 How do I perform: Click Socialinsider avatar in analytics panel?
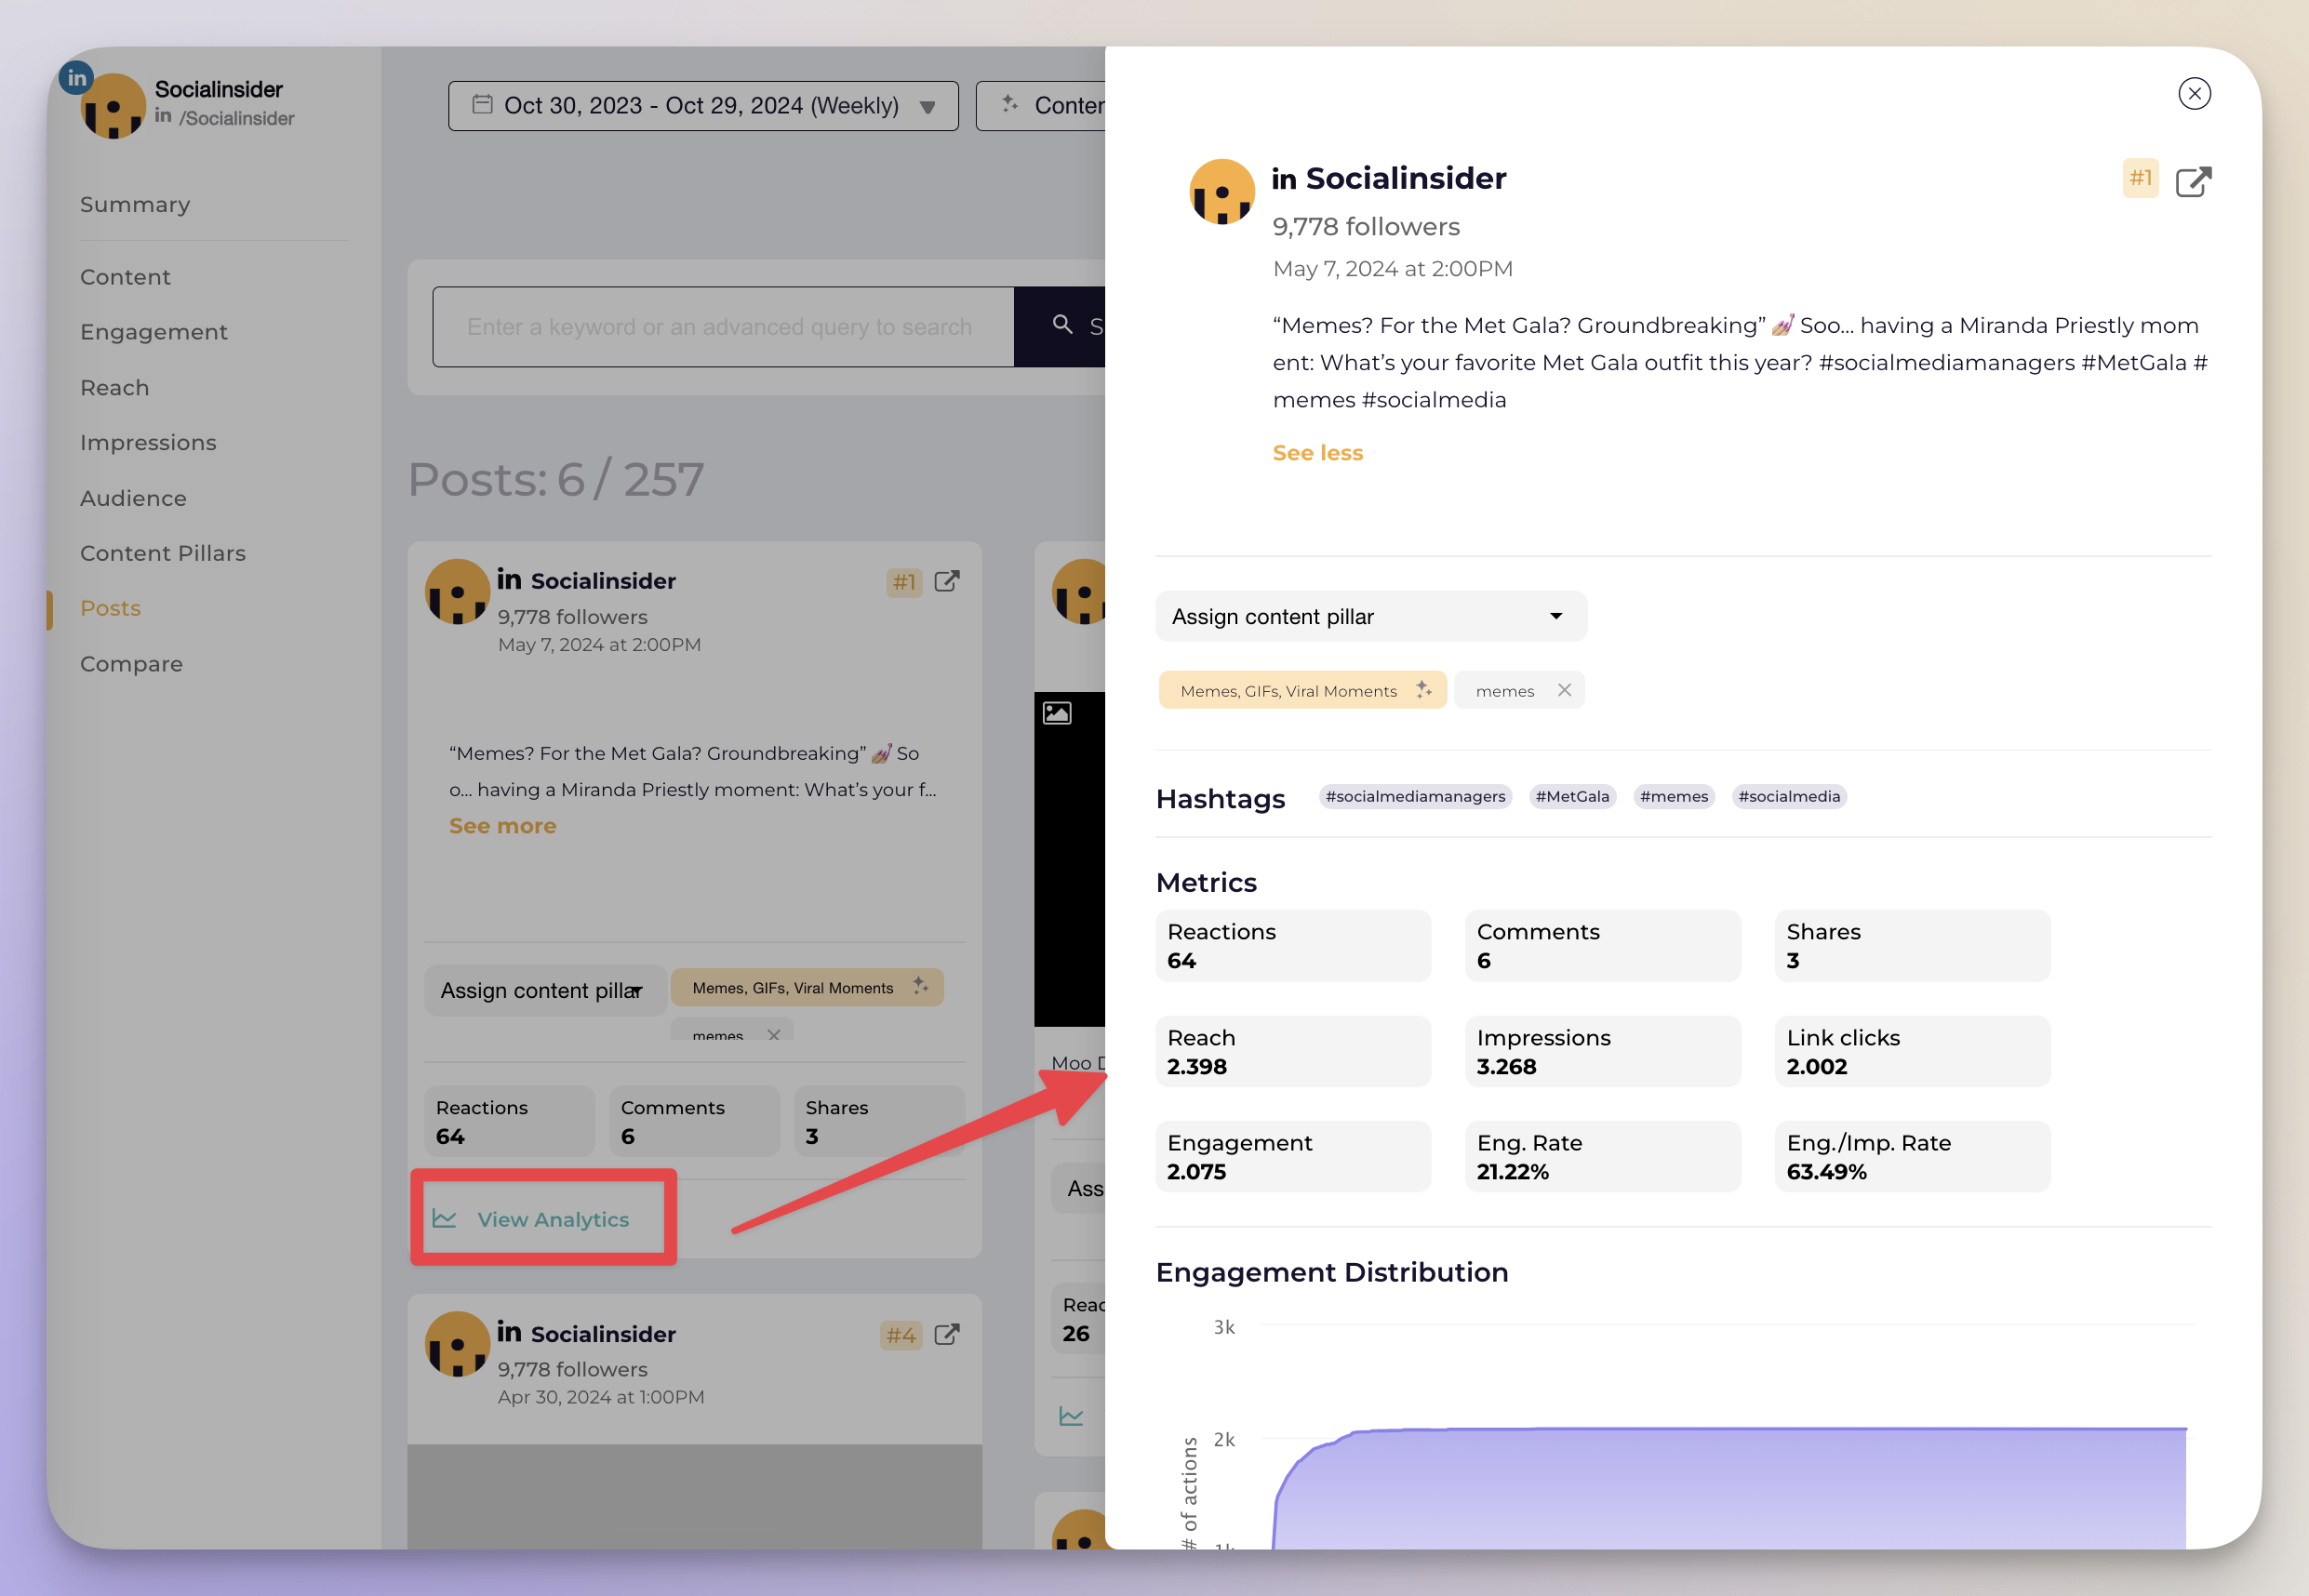coord(1221,191)
